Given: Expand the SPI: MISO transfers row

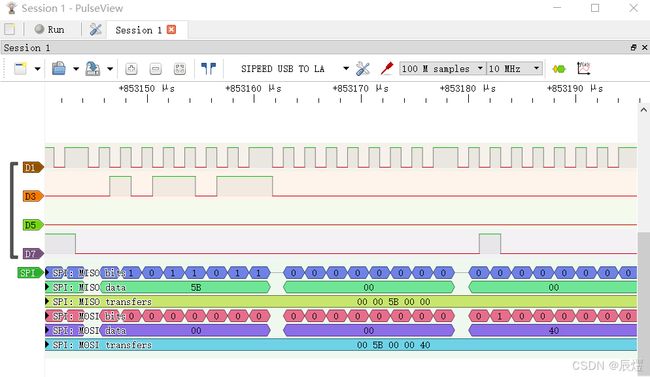Looking at the screenshot, I should [x=47, y=302].
